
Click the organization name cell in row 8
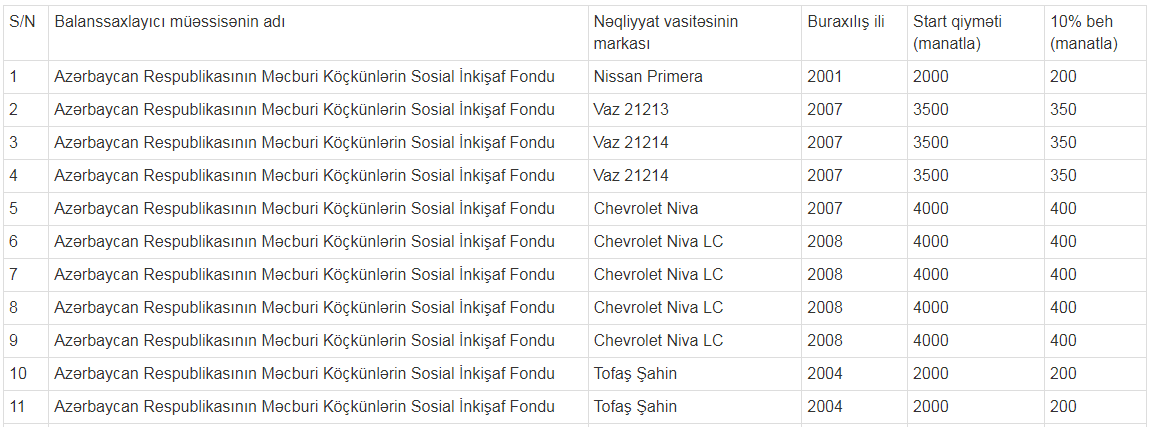(x=304, y=308)
